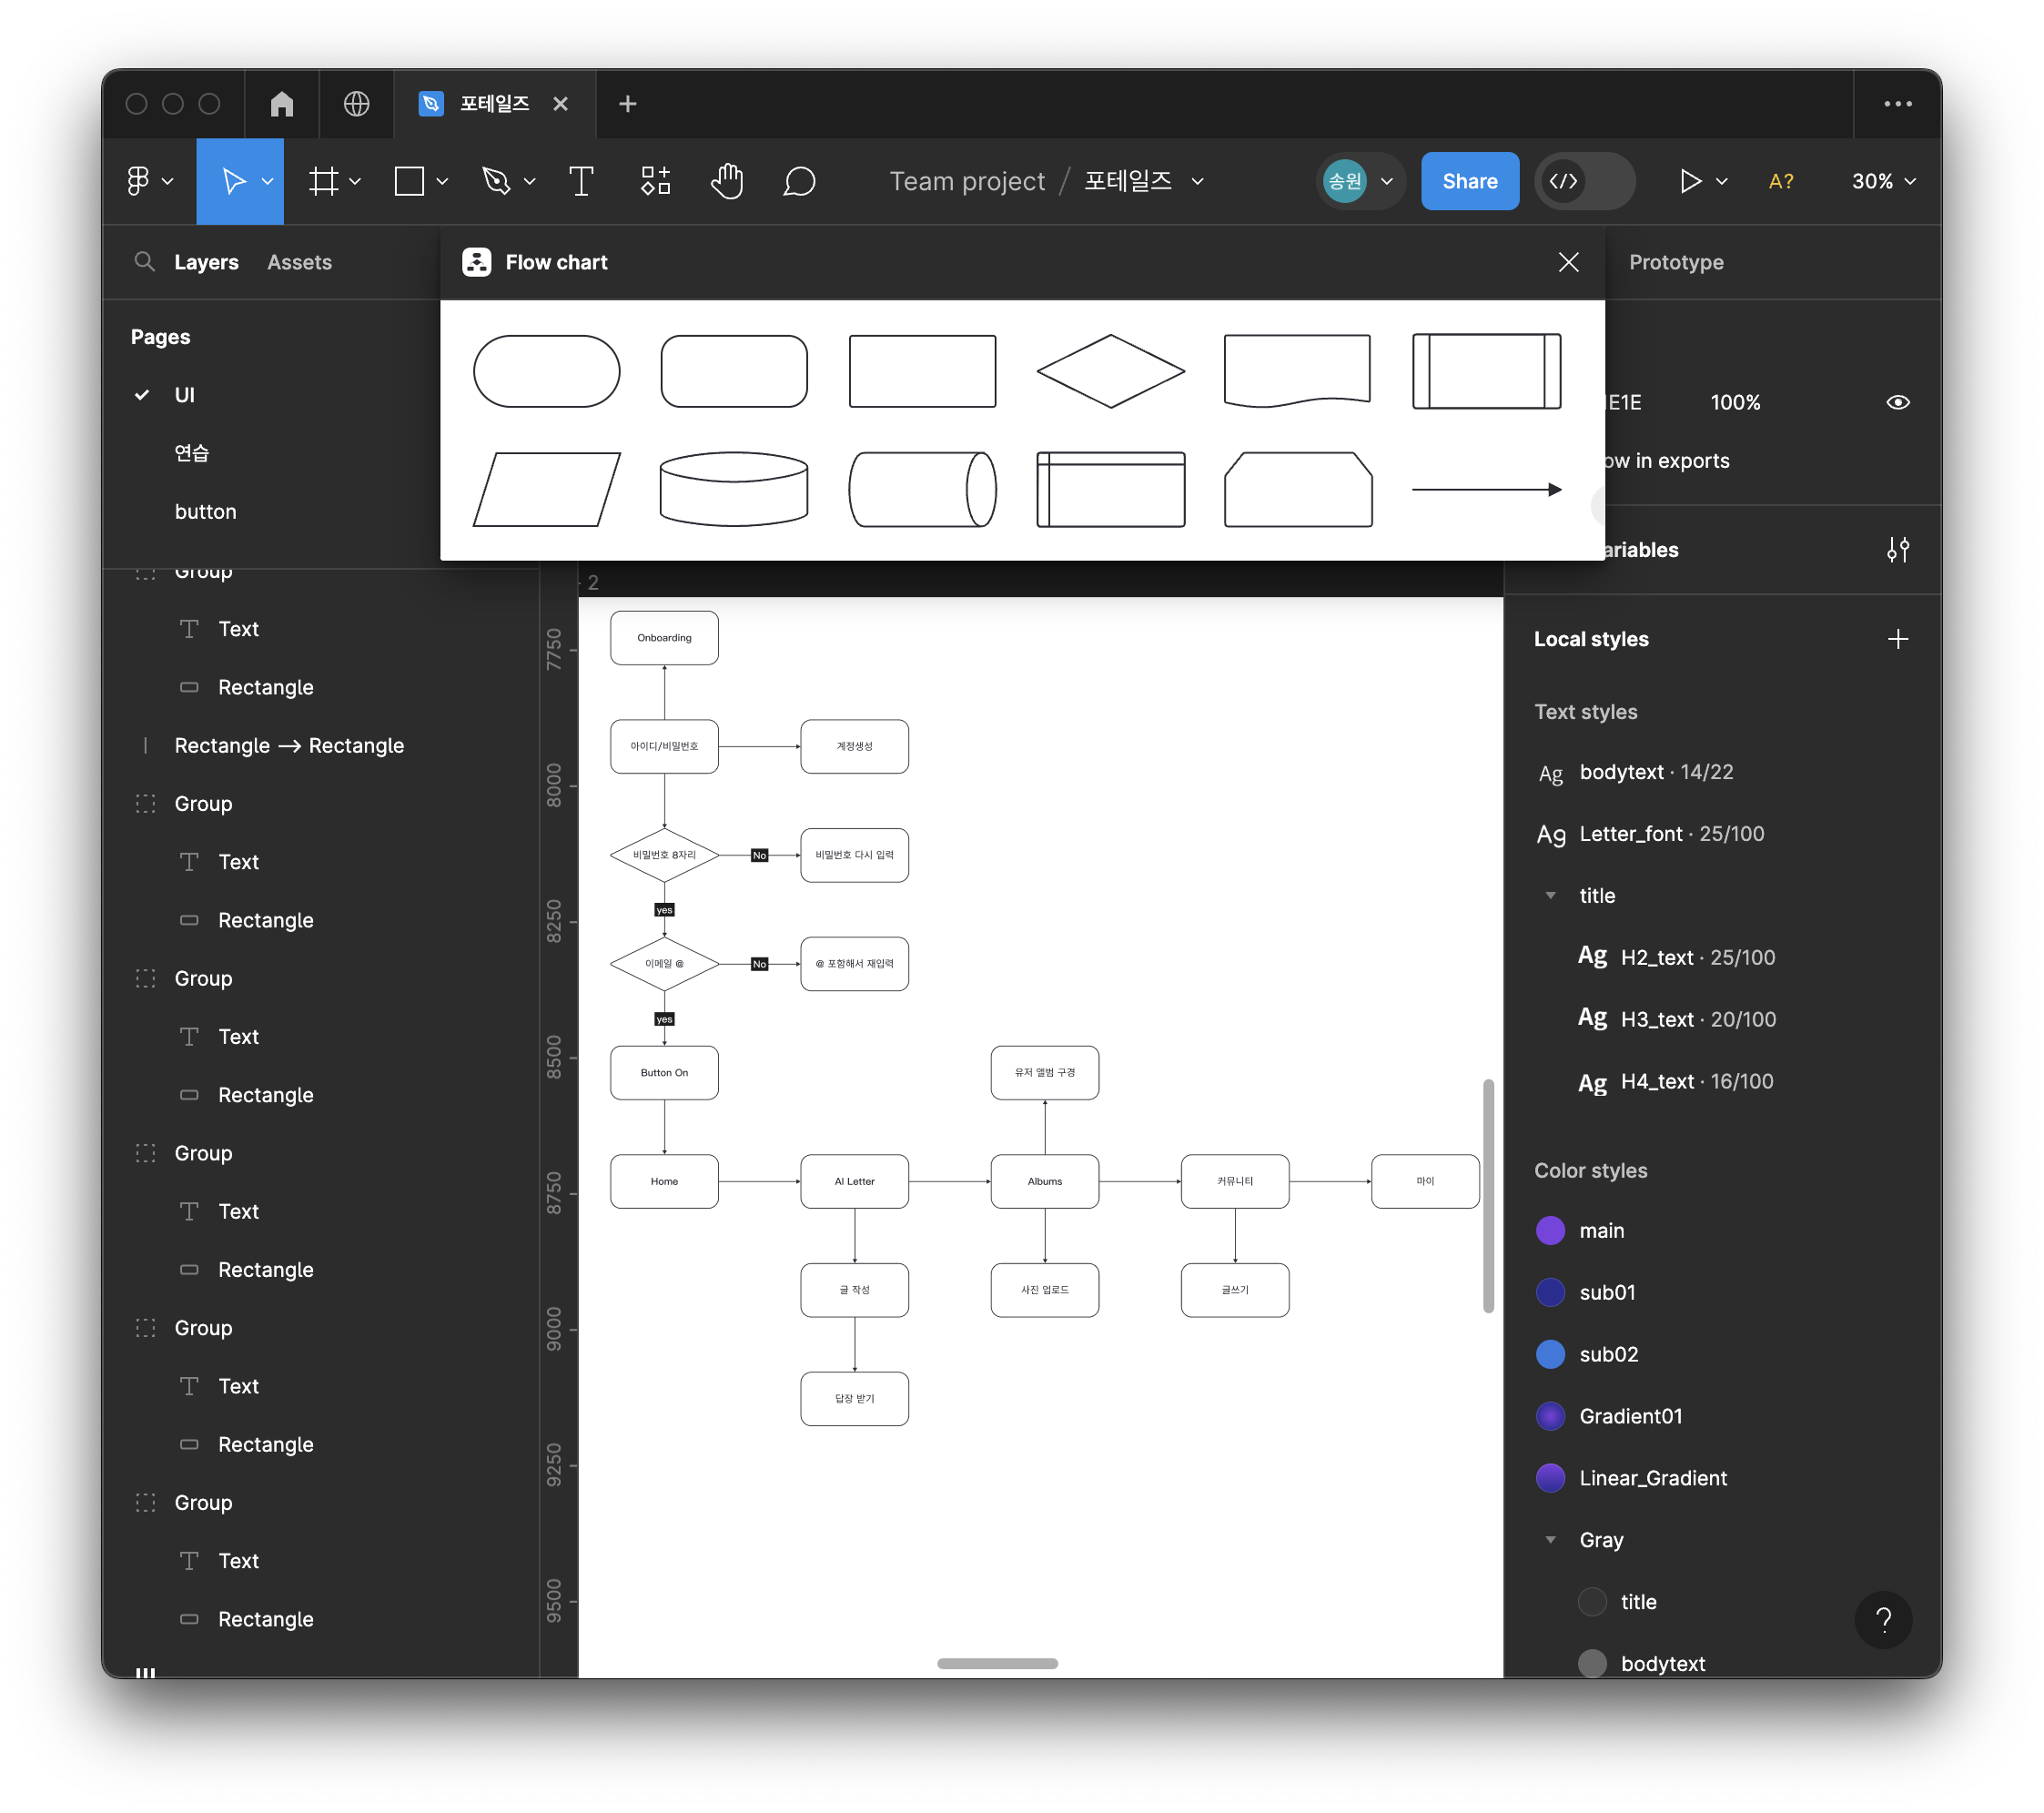Select the sub02 color style swatch
2044x1813 pixels.
[1550, 1354]
